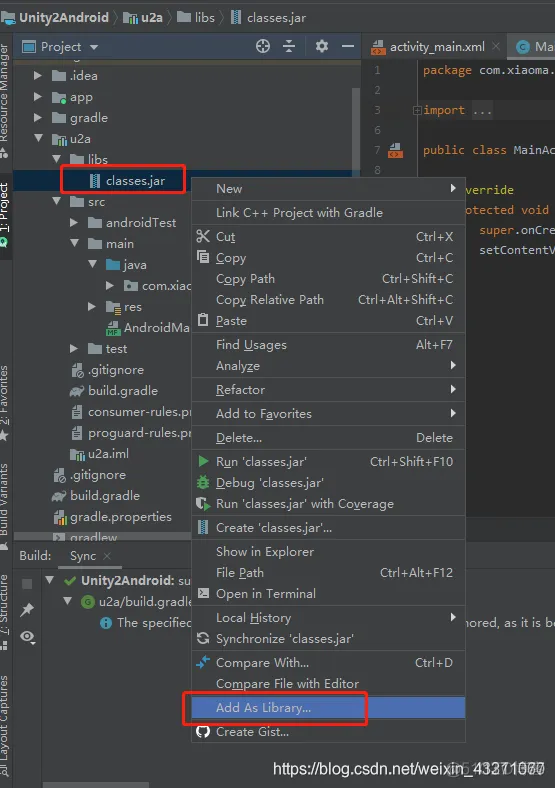Screen dimensions: 555x788
Task: Expand the .idea folder
Action: tap(38, 76)
